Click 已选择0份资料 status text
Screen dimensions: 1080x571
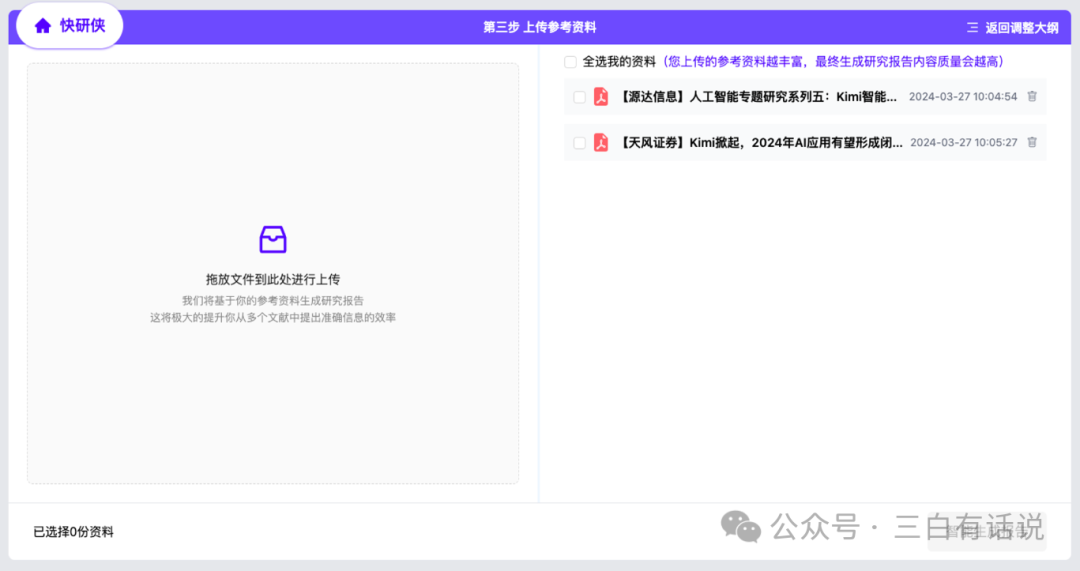coord(73,532)
